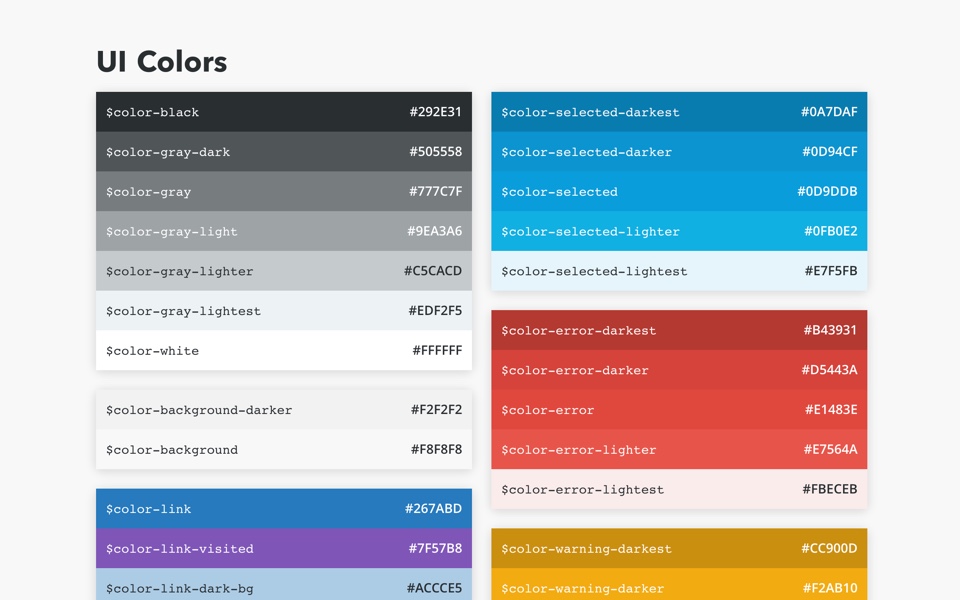Pick the $color-warning-darkest swatch

[x=679, y=549]
